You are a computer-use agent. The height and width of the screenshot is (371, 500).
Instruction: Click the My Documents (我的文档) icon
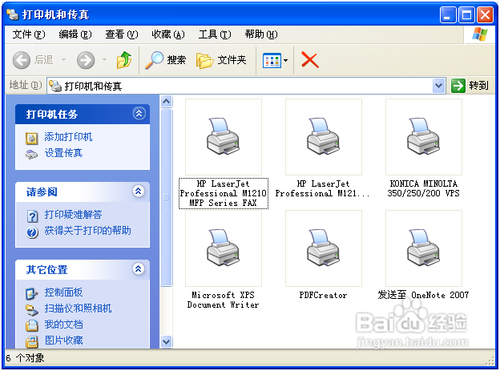[32, 325]
